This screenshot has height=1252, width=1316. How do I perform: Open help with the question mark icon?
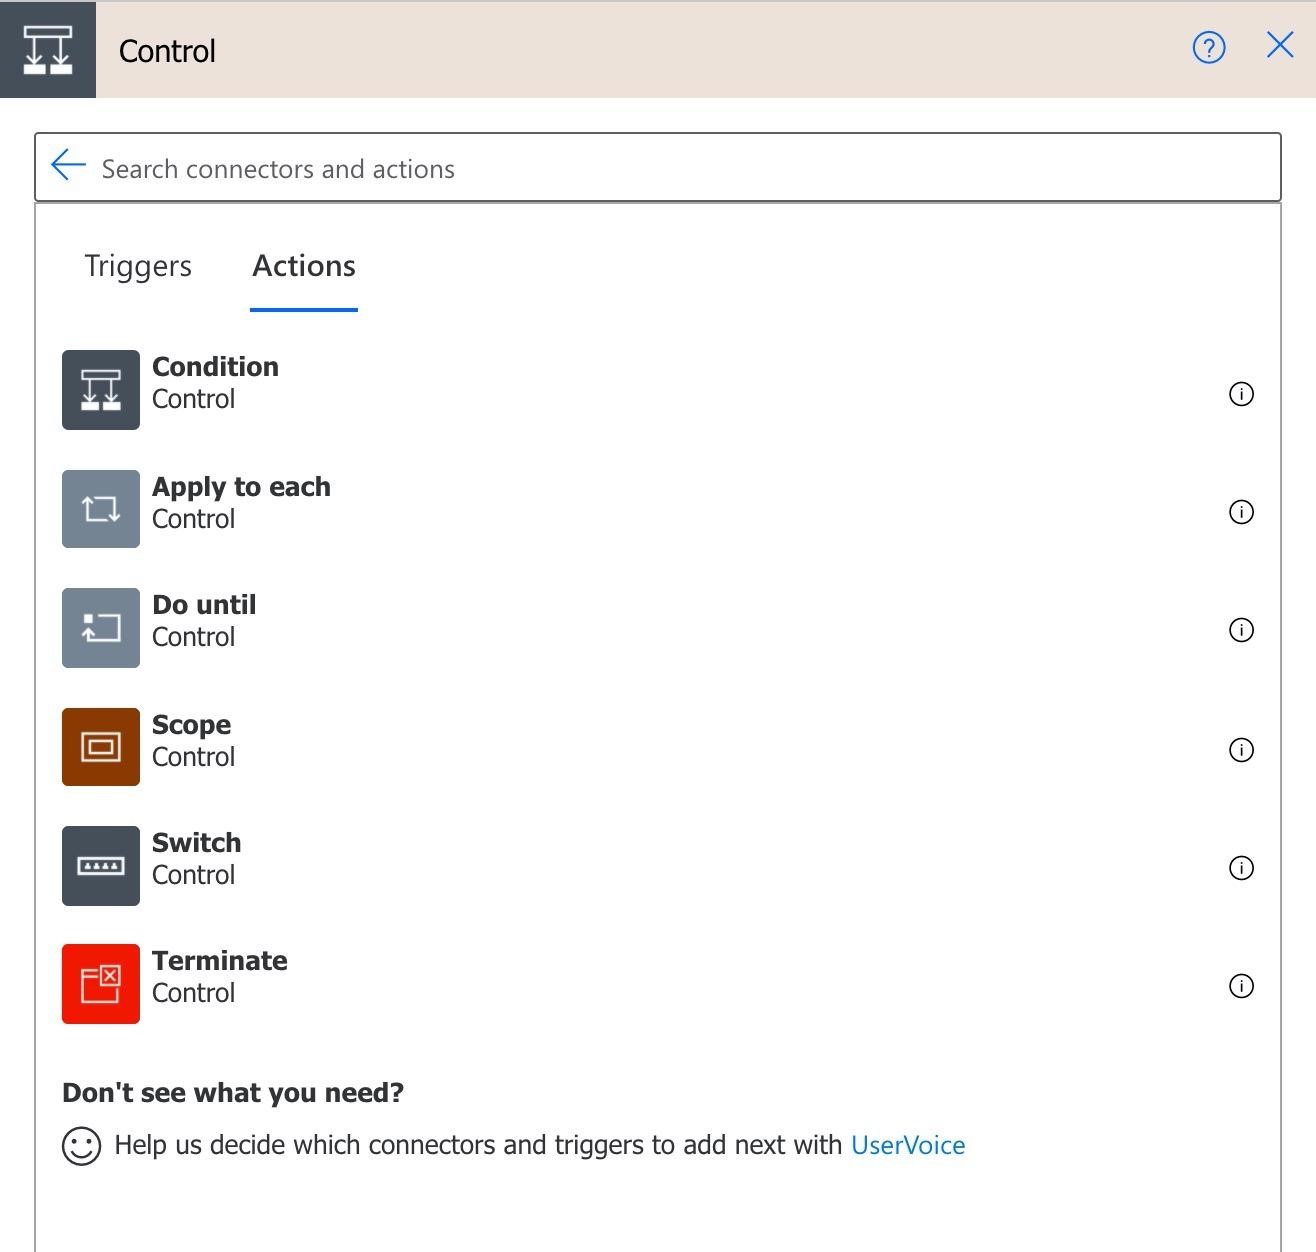coord(1209,47)
